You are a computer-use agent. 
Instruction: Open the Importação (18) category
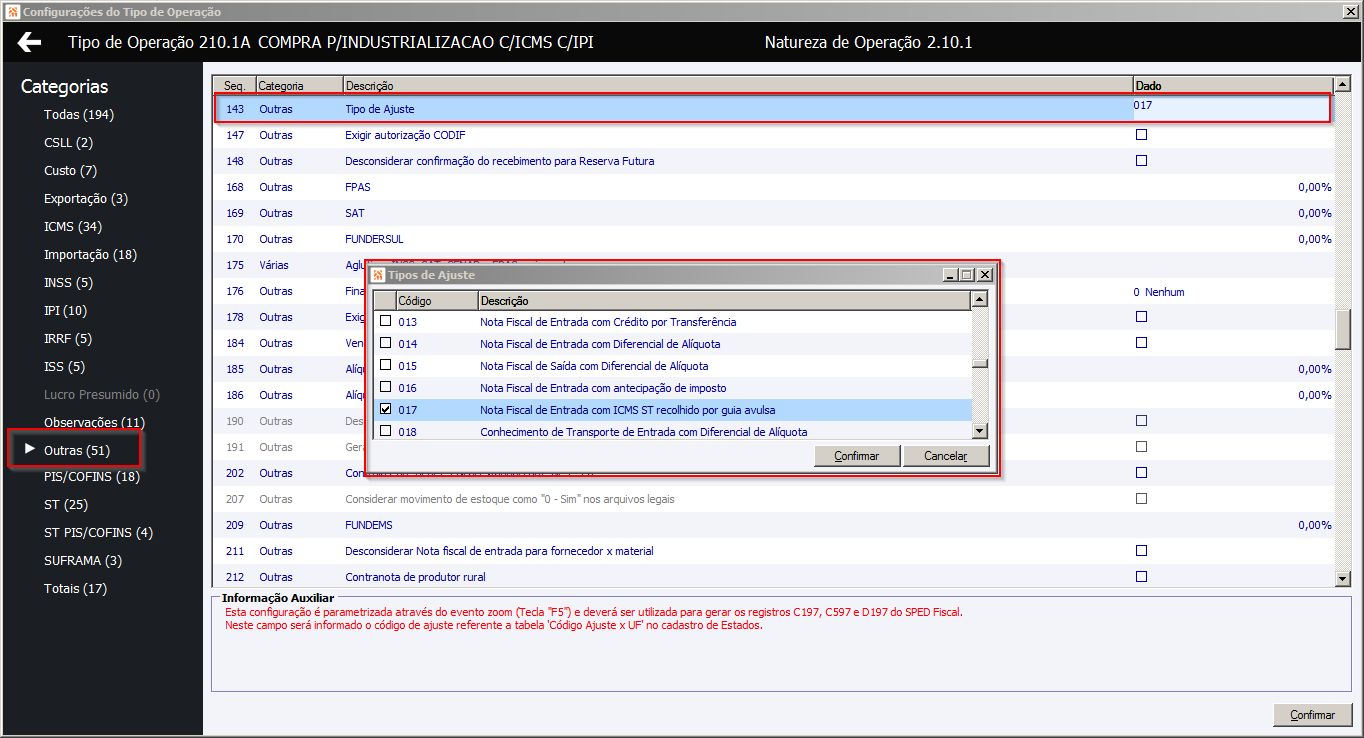coord(91,255)
